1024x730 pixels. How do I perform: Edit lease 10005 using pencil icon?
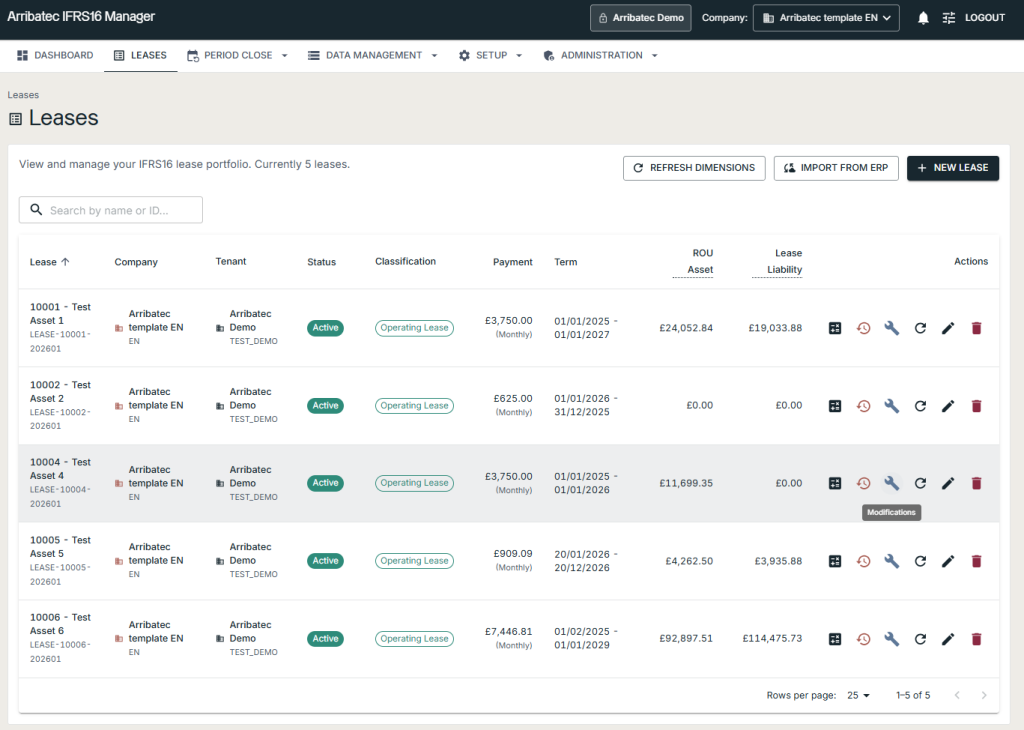coord(948,561)
